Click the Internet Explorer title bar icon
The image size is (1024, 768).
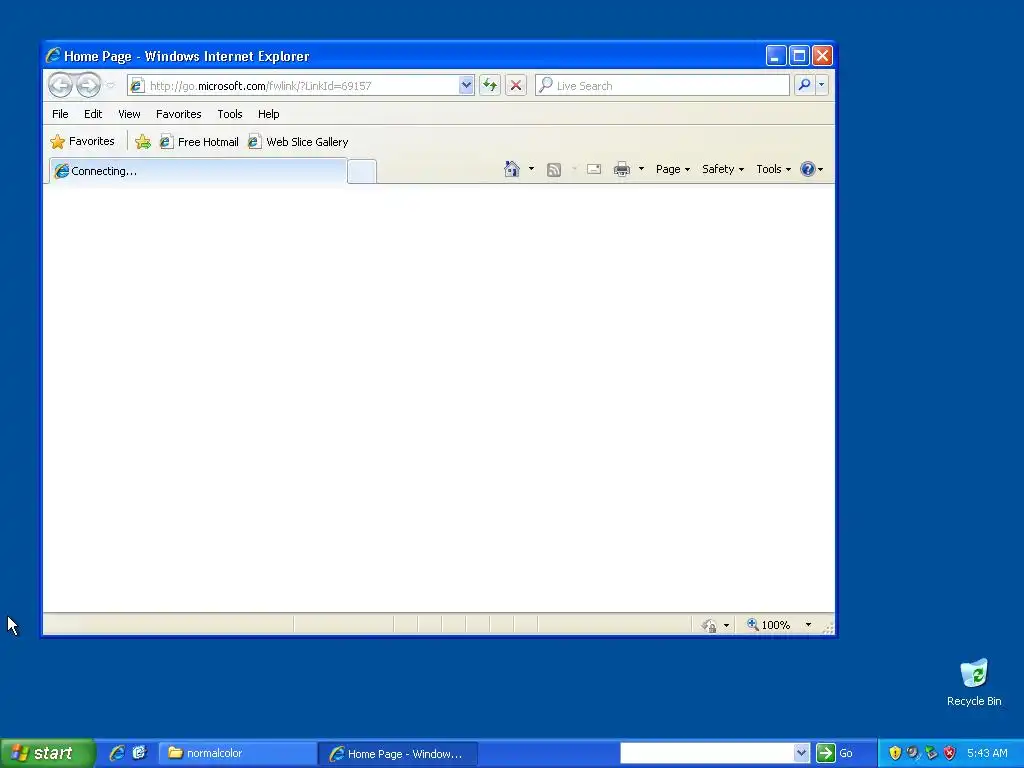[53, 56]
